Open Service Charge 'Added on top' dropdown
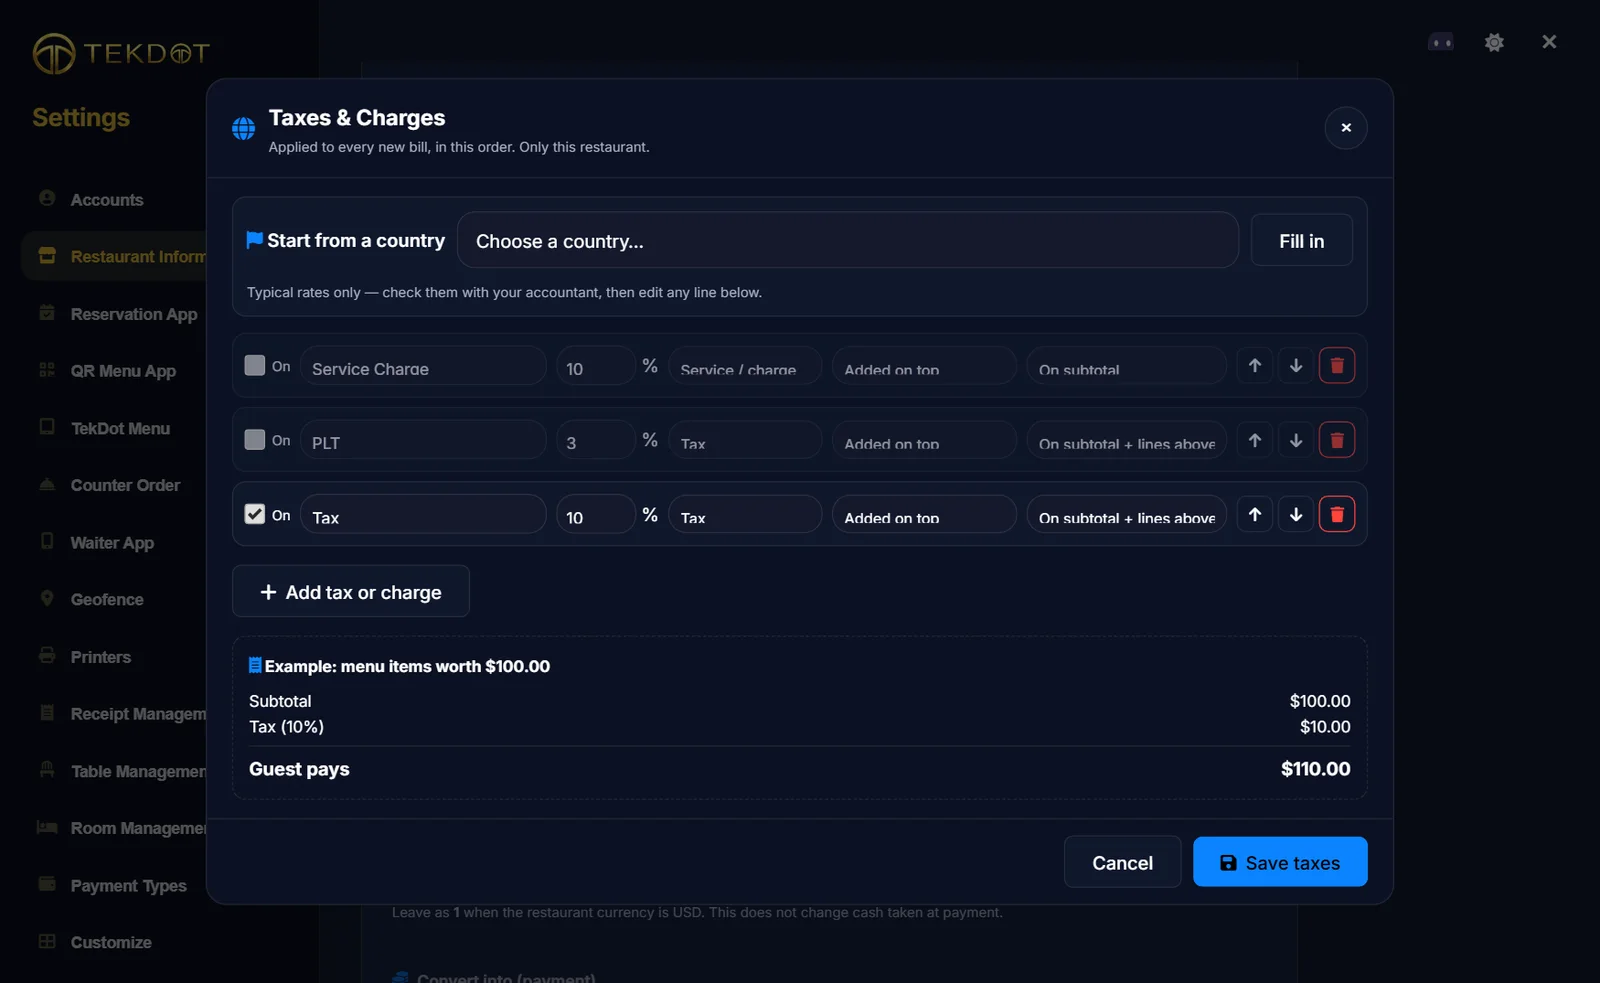 [924, 366]
